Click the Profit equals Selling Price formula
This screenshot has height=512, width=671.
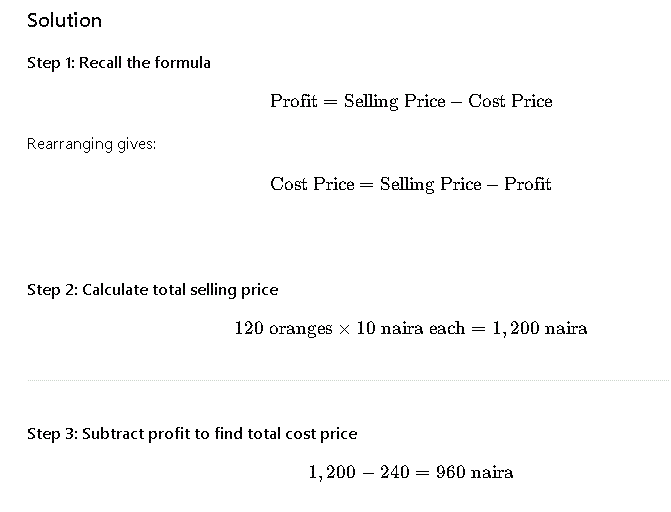point(411,101)
